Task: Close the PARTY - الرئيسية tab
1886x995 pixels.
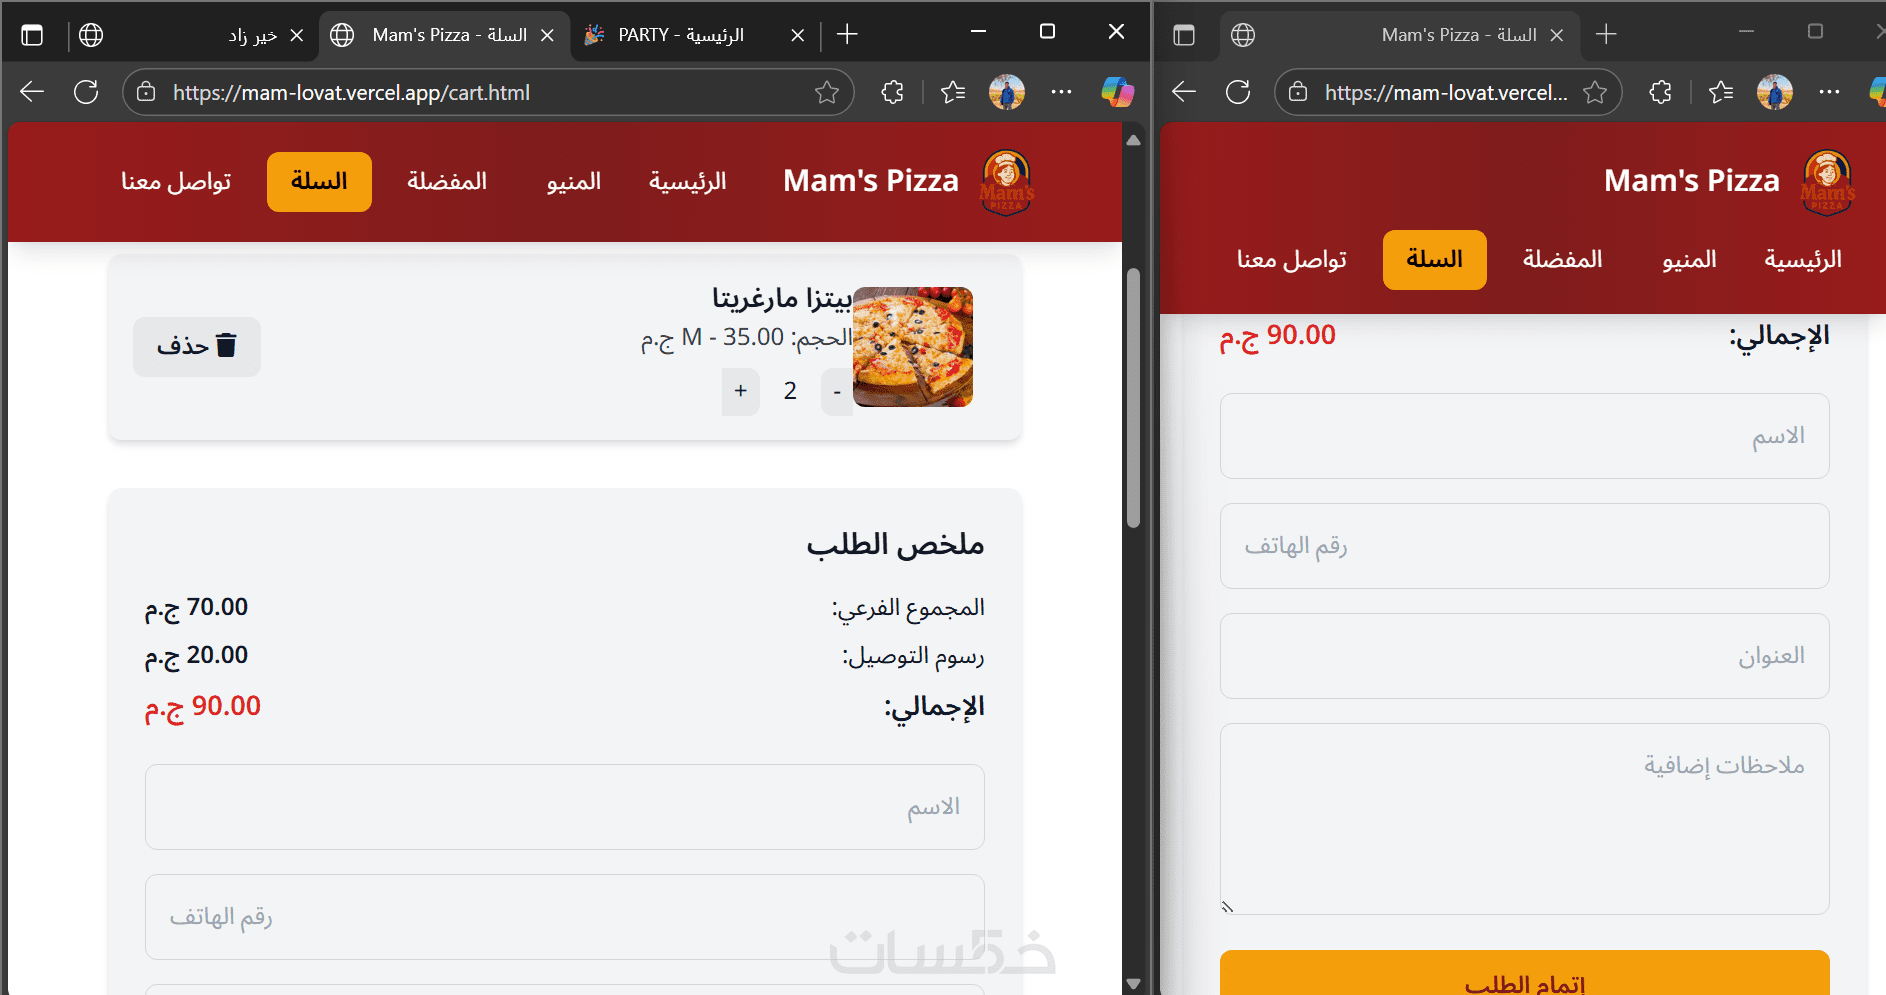Action: pos(798,35)
